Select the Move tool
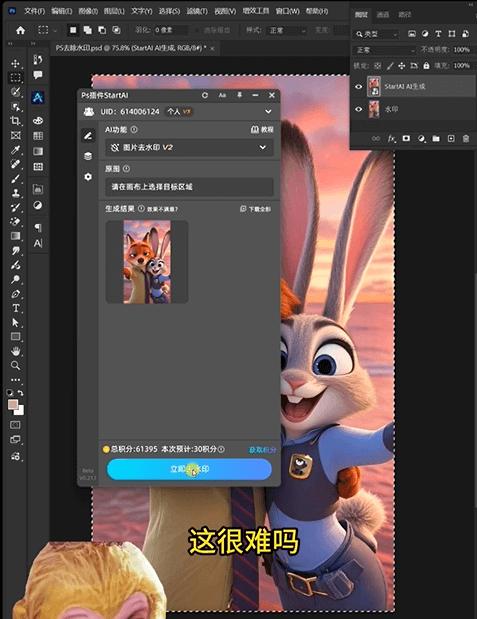The height and width of the screenshot is (619, 477). (15, 63)
